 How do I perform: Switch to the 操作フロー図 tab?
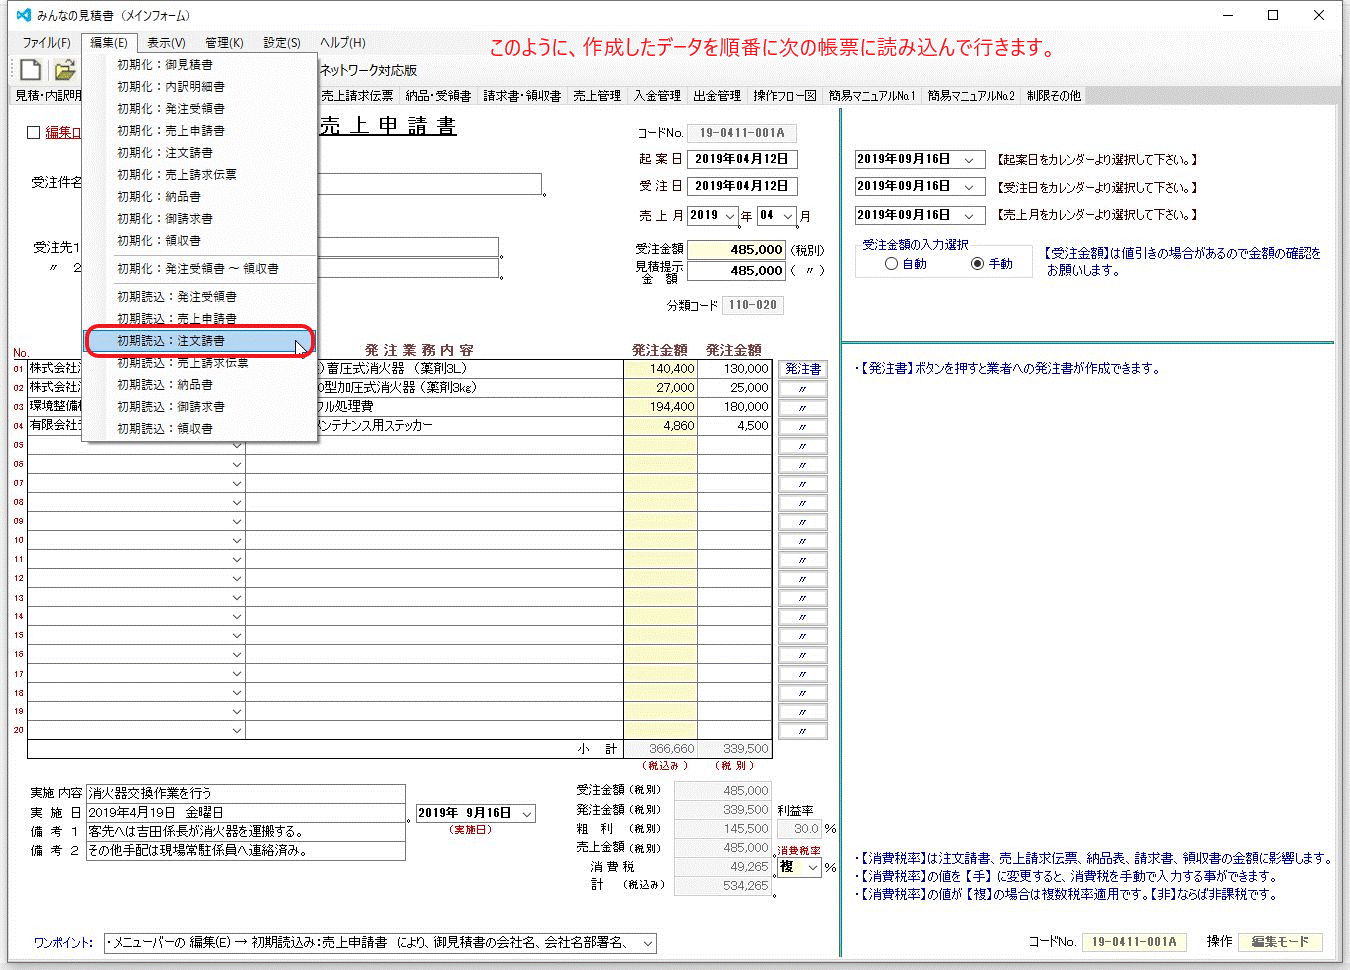pos(785,96)
